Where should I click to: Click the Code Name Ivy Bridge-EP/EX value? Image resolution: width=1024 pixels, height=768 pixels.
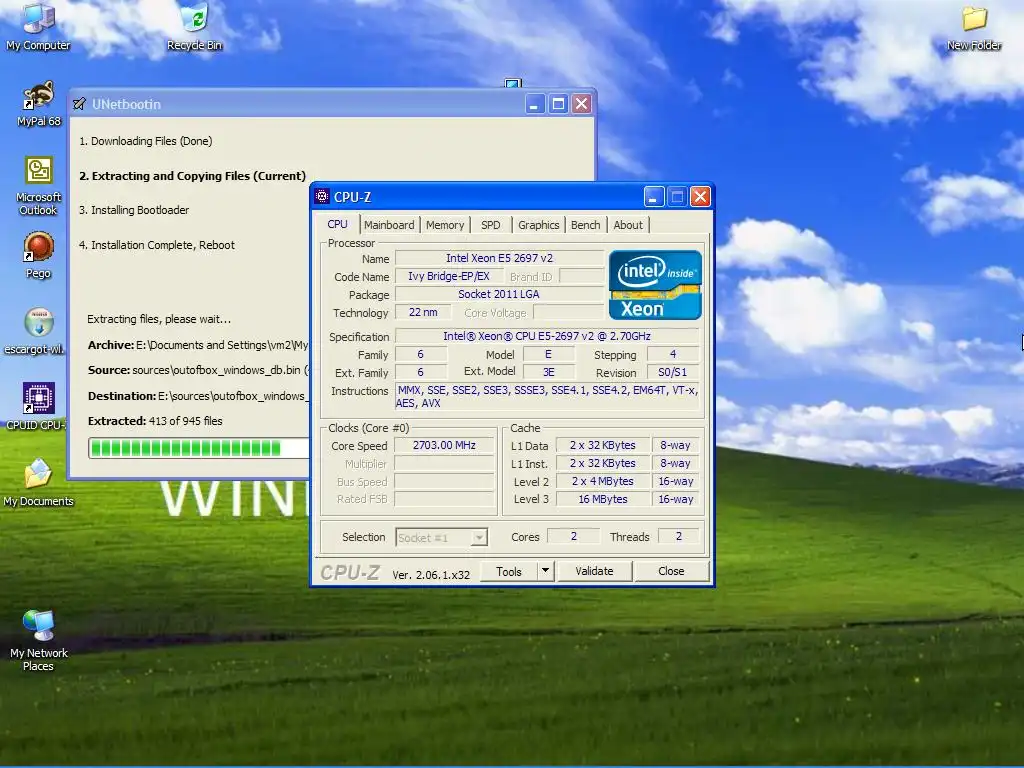(x=449, y=276)
